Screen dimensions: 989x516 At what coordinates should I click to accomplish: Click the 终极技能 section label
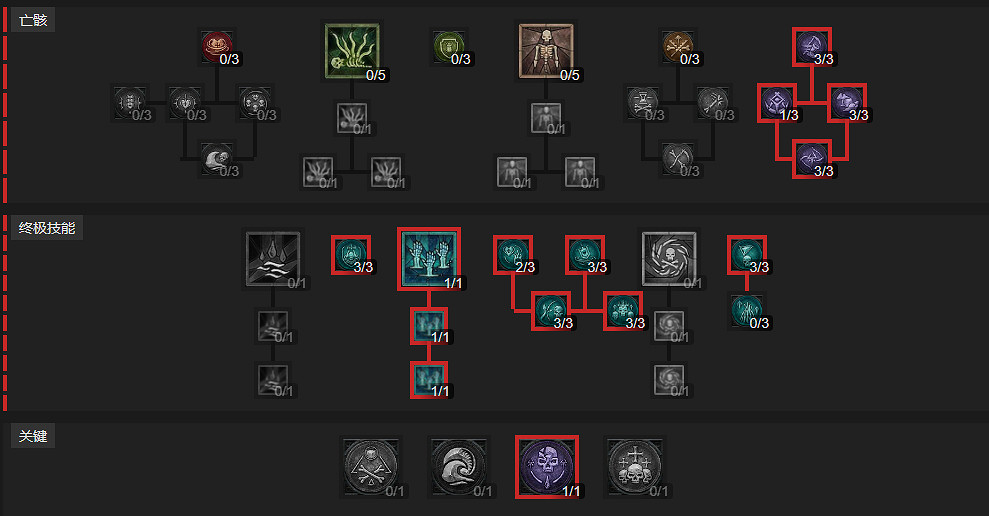(x=47, y=228)
